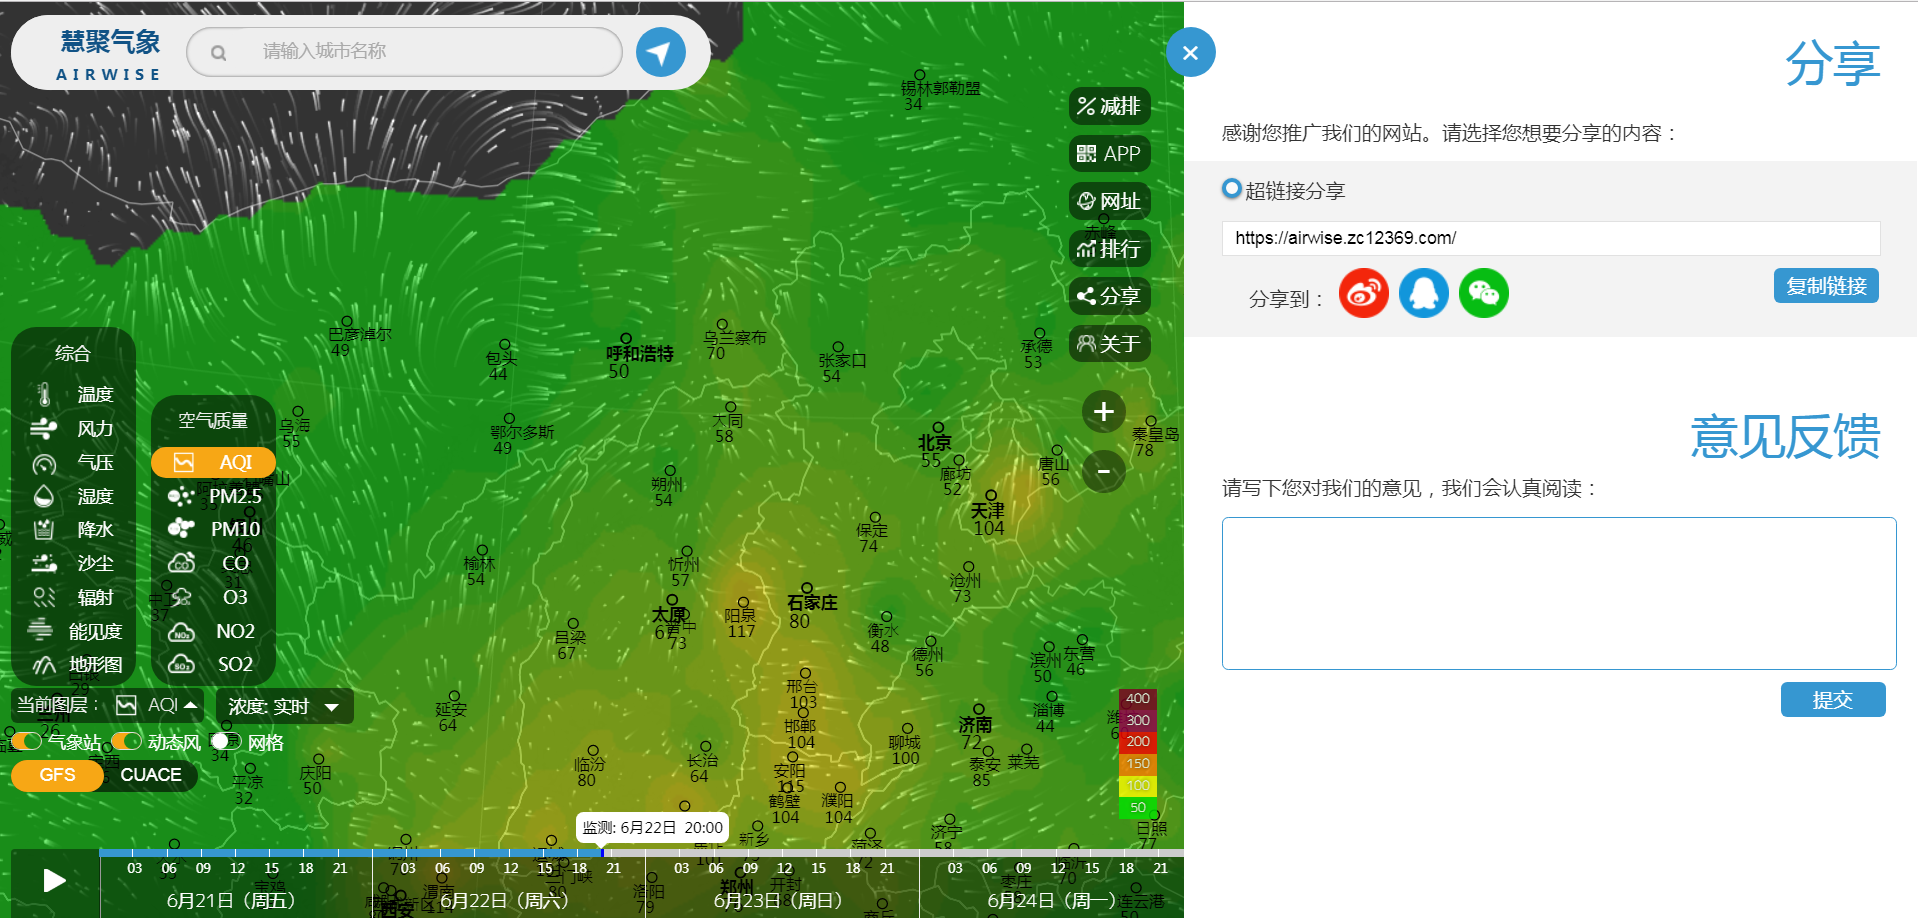Play the forecast timeline animation

pos(55,880)
